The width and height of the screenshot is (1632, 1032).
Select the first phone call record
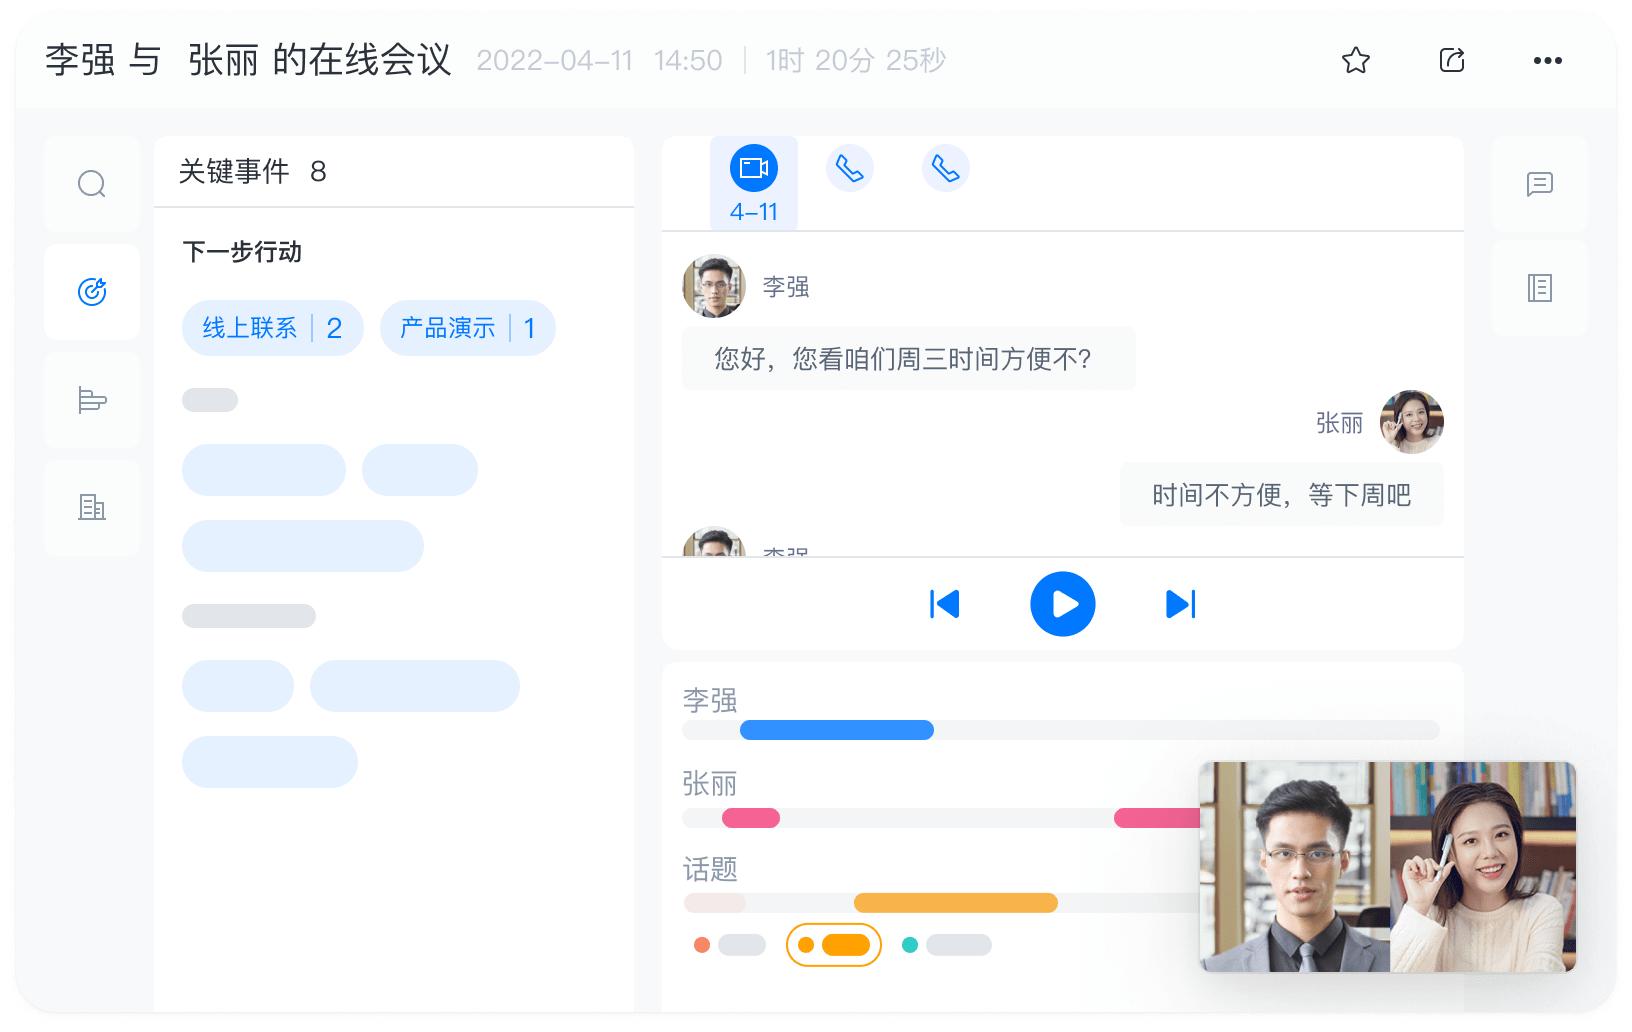[850, 168]
